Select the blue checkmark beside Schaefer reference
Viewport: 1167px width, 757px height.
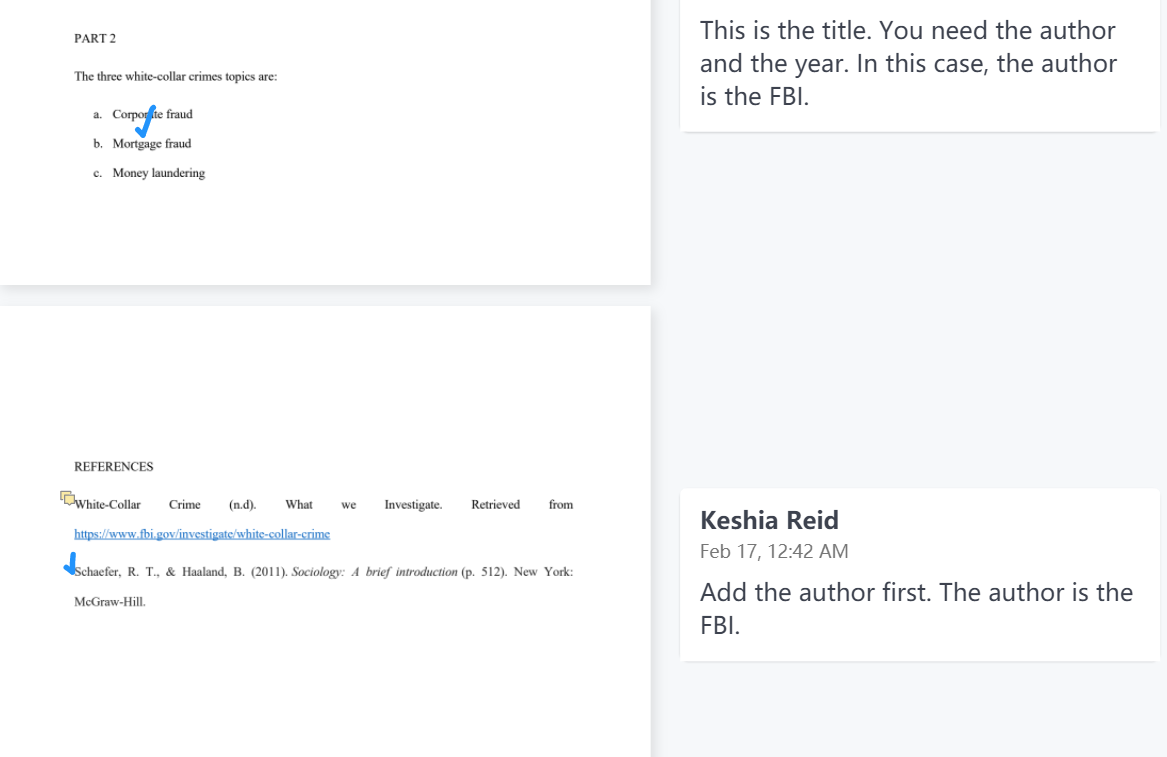70,563
